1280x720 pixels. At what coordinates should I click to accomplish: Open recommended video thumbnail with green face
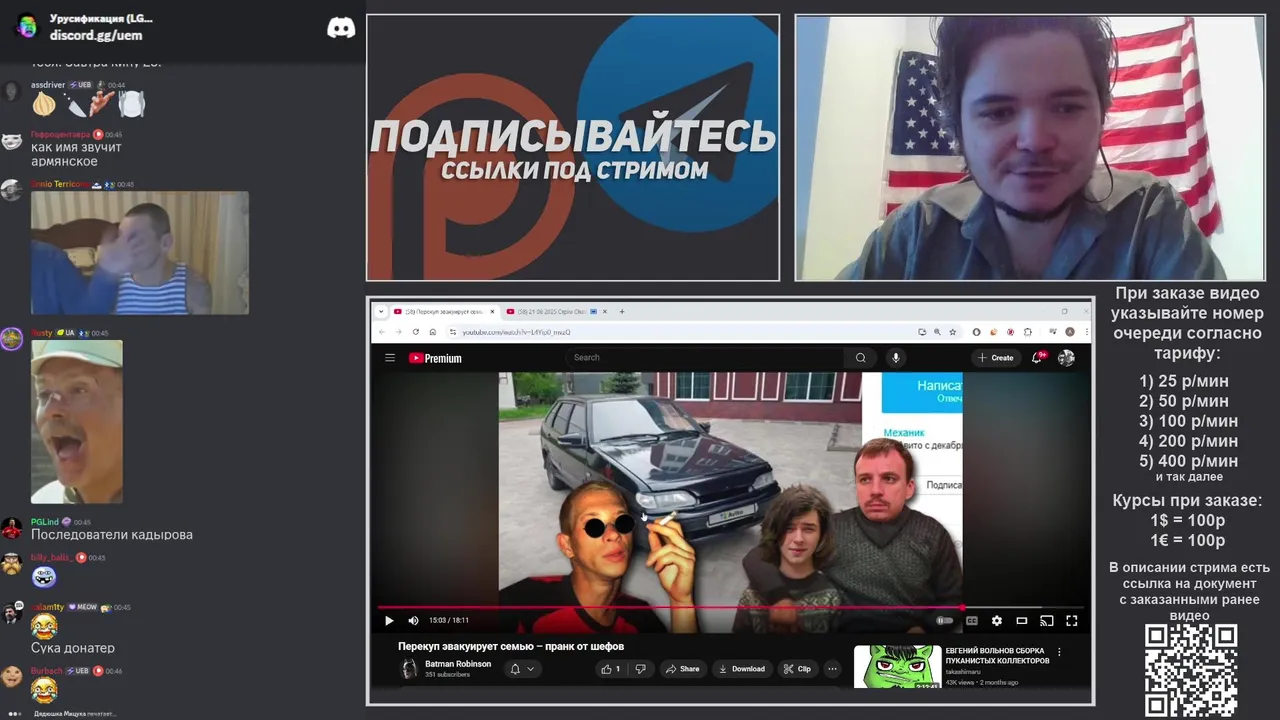tap(898, 667)
